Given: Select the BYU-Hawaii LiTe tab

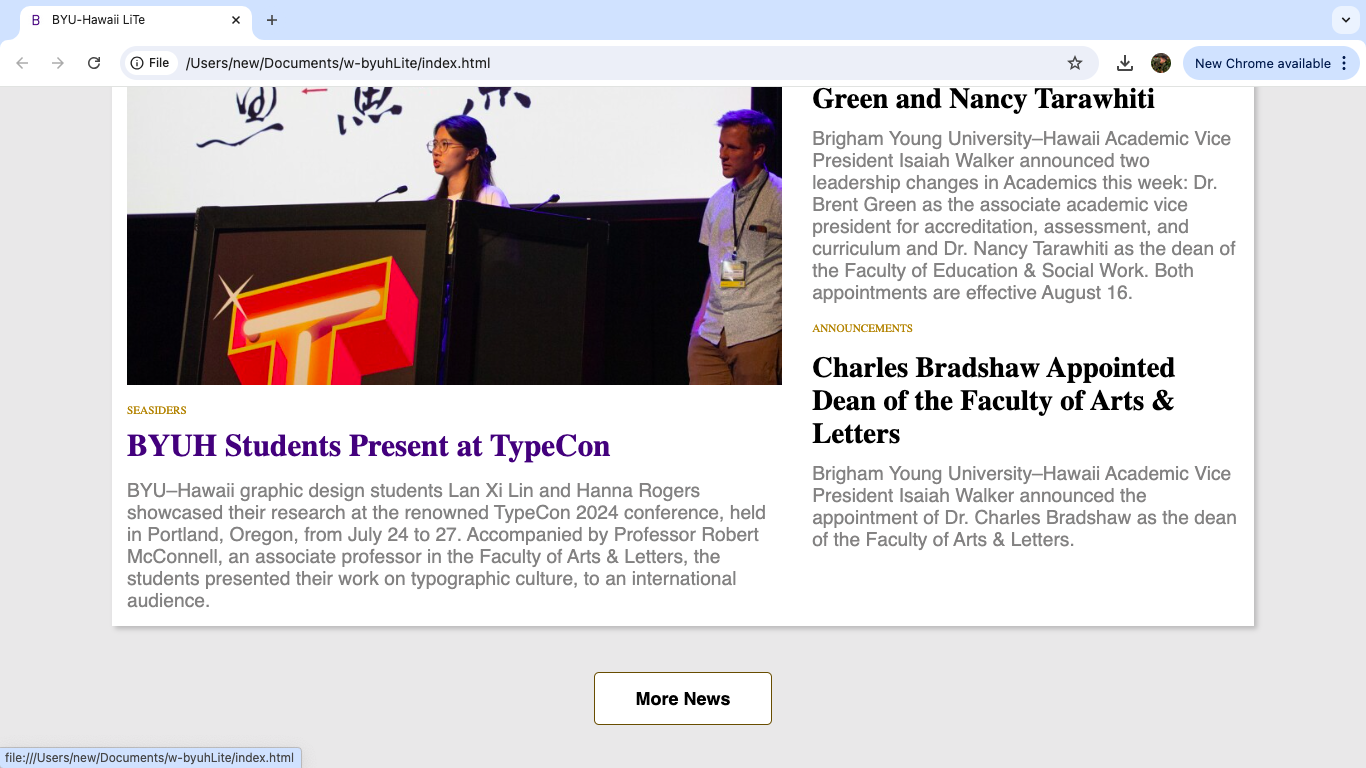Looking at the screenshot, I should click(135, 20).
